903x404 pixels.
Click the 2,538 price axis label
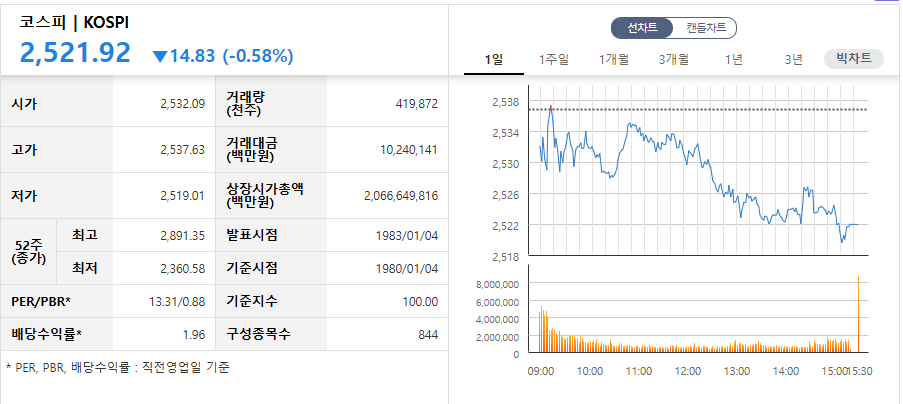click(506, 102)
